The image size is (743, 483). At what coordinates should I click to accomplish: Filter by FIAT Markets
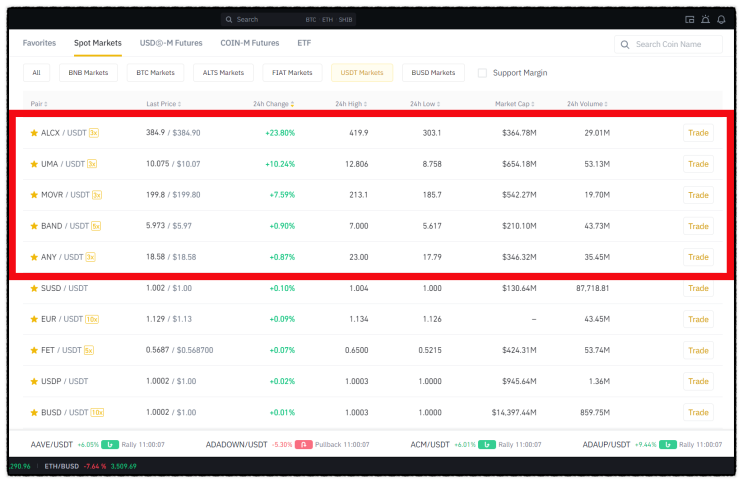tap(292, 73)
